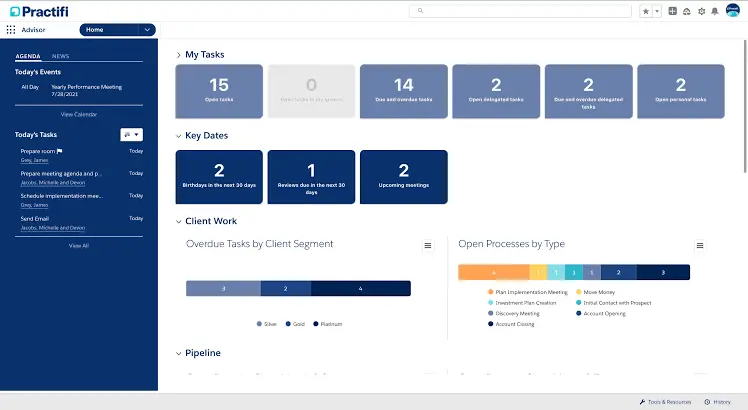Viewport: 748px width, 410px height.
Task: Click View All under Today's Tasks
Action: (x=79, y=246)
